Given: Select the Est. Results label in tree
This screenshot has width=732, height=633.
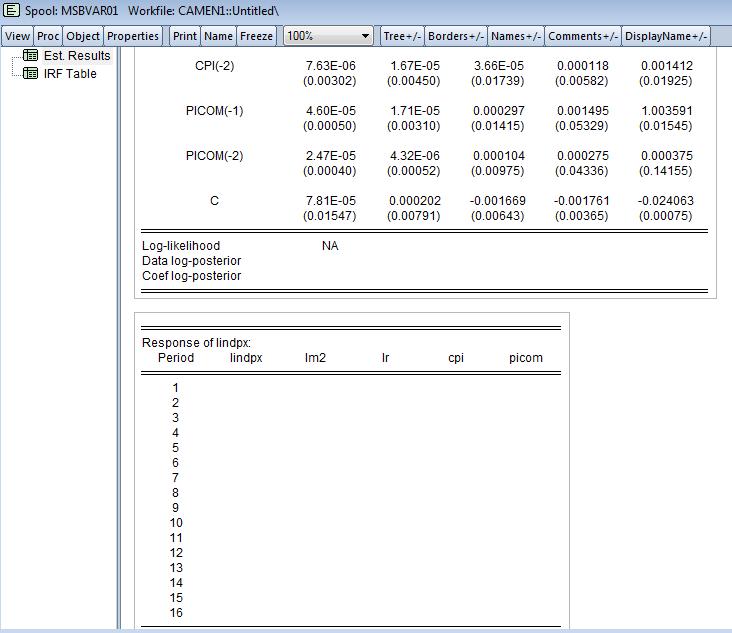Looking at the screenshot, I should 77,56.
